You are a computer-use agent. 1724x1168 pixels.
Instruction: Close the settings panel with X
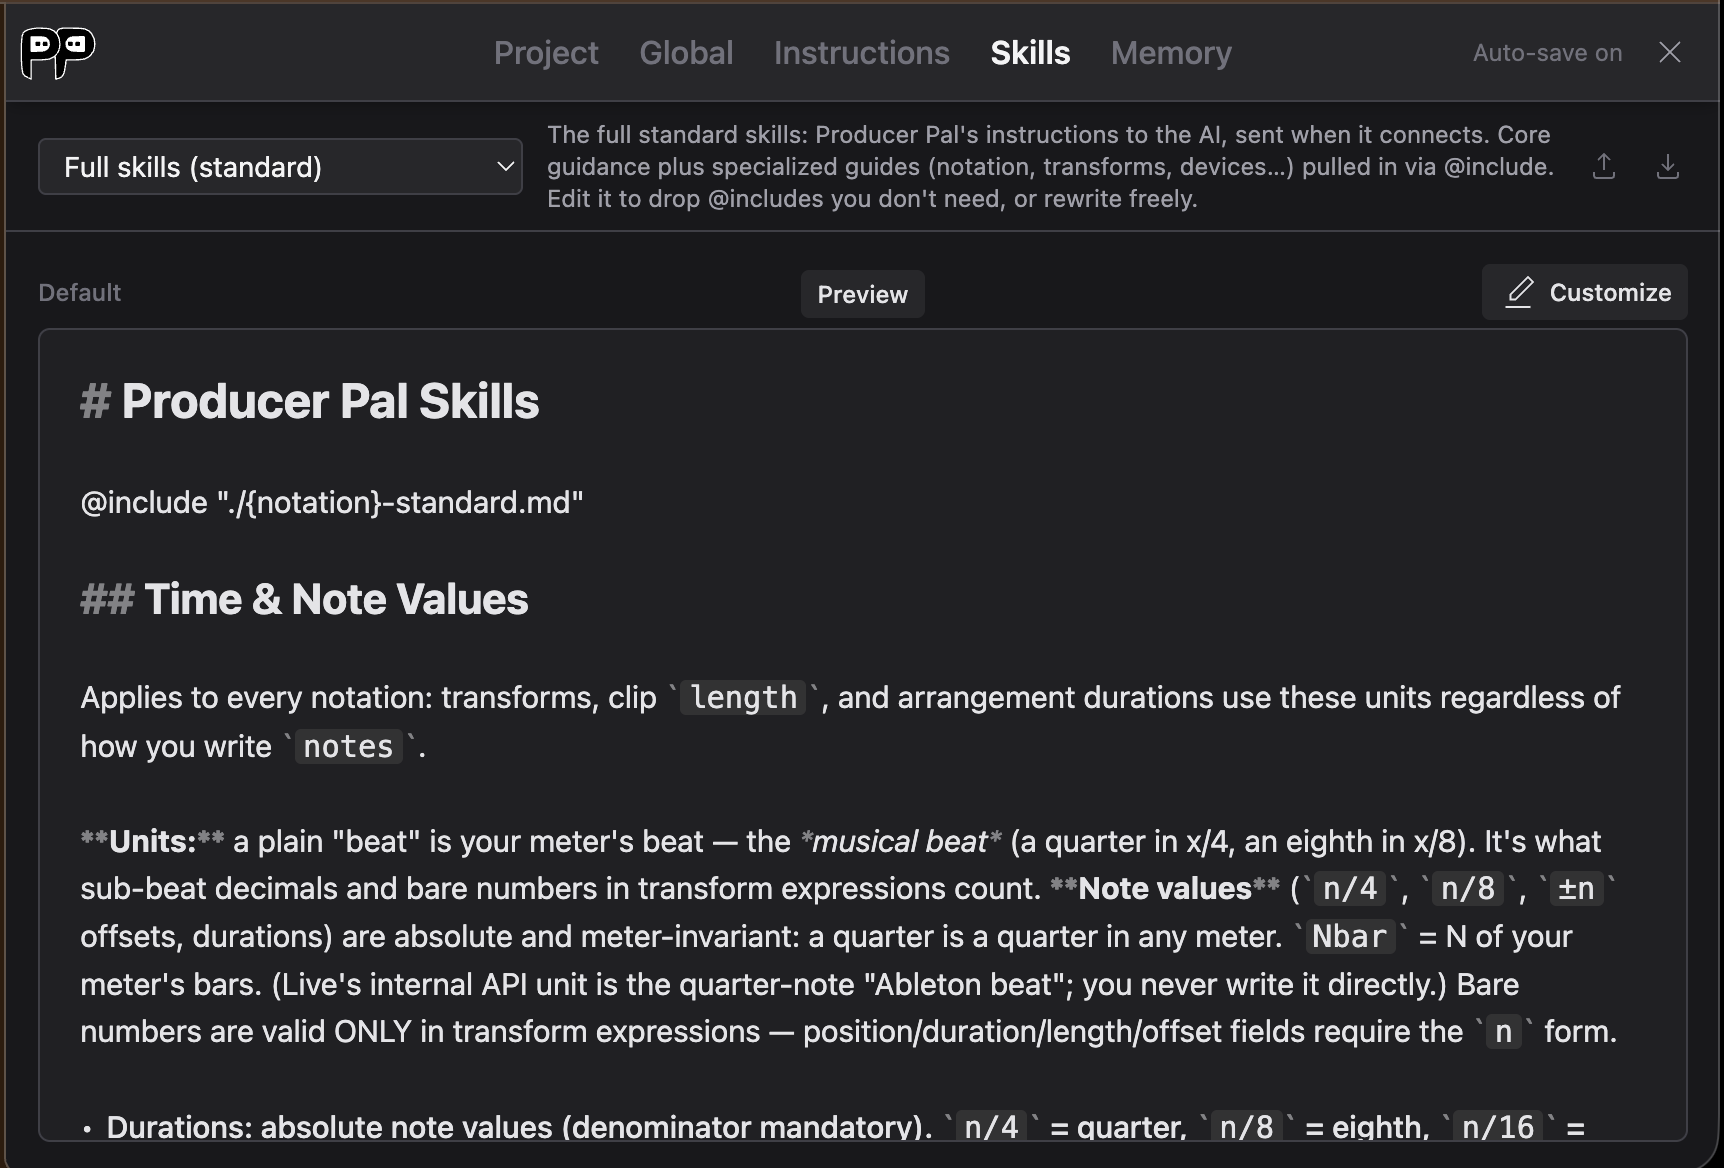point(1670,52)
